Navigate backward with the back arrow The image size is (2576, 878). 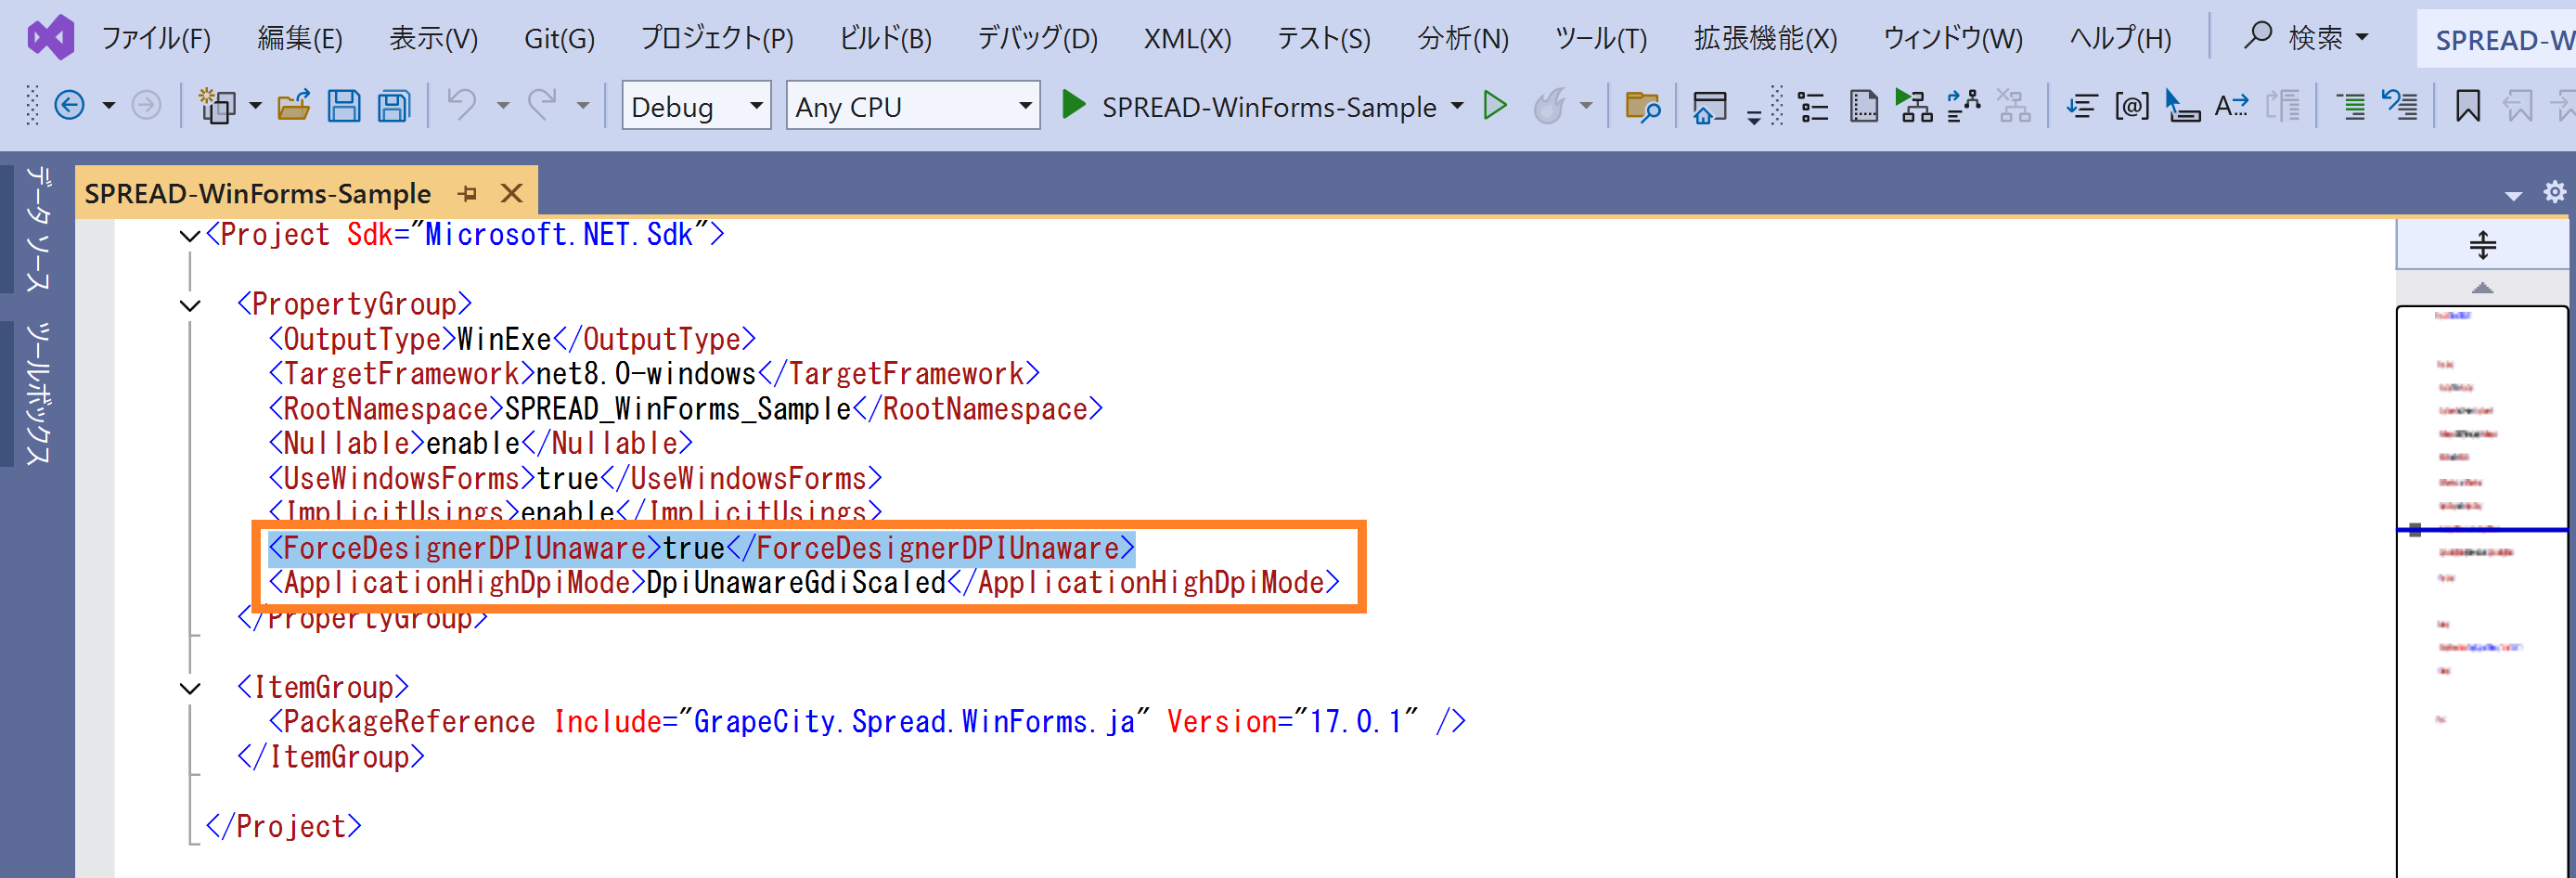(69, 105)
